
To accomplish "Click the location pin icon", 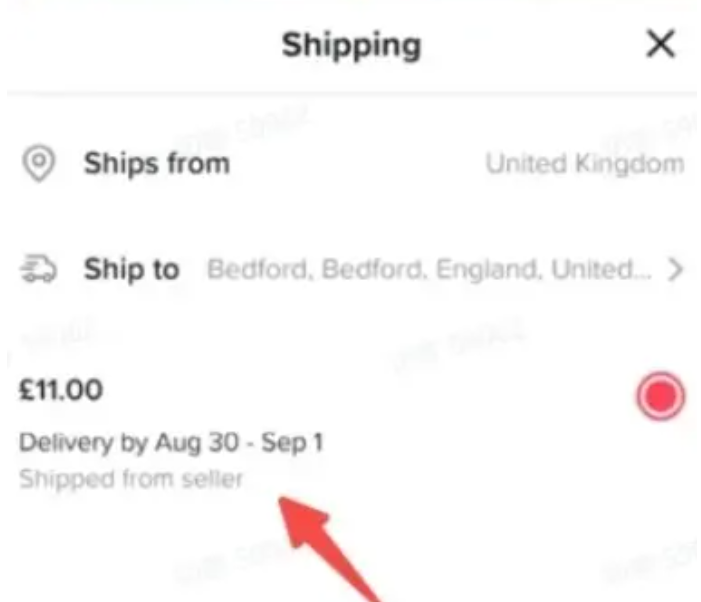I will (39, 164).
